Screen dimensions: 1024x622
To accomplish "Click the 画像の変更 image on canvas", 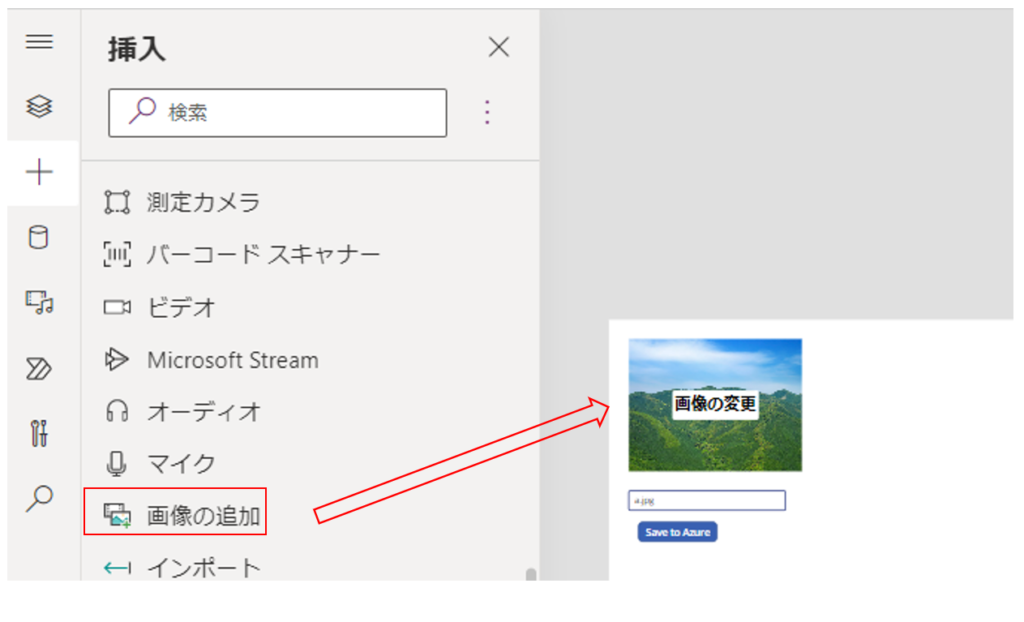I will [715, 404].
